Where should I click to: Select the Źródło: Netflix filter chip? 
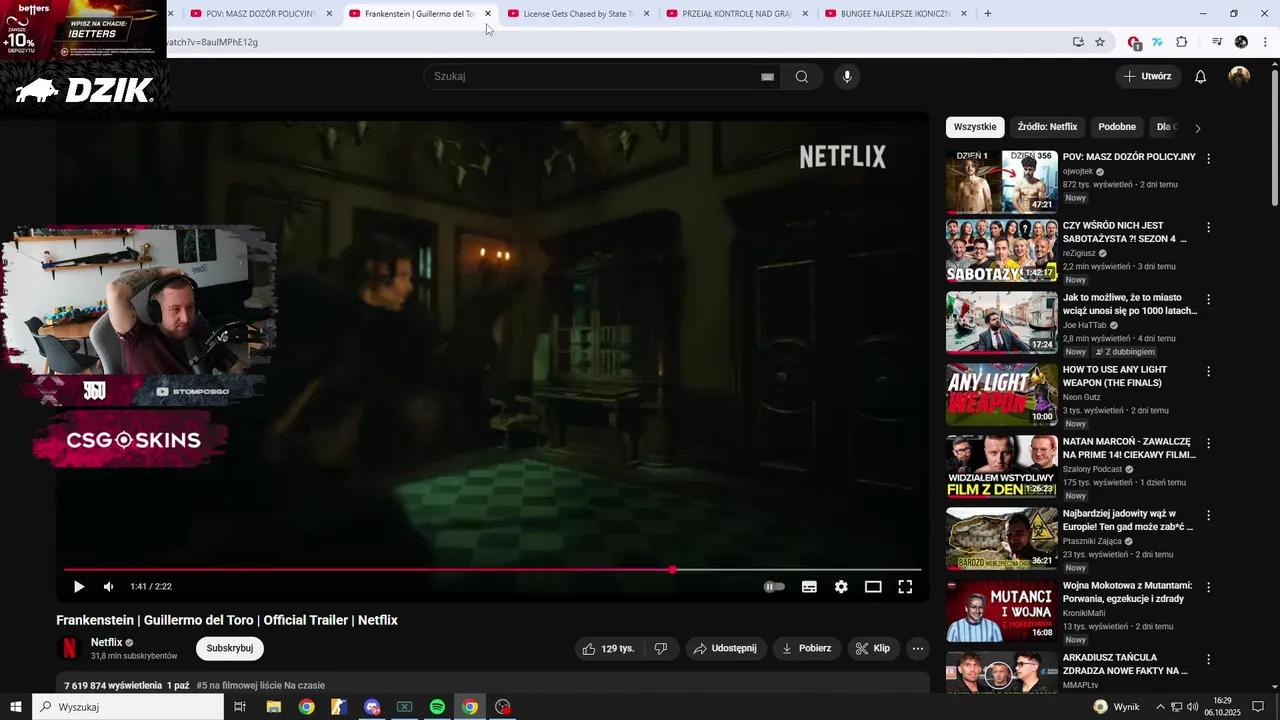pyautogui.click(x=1047, y=127)
